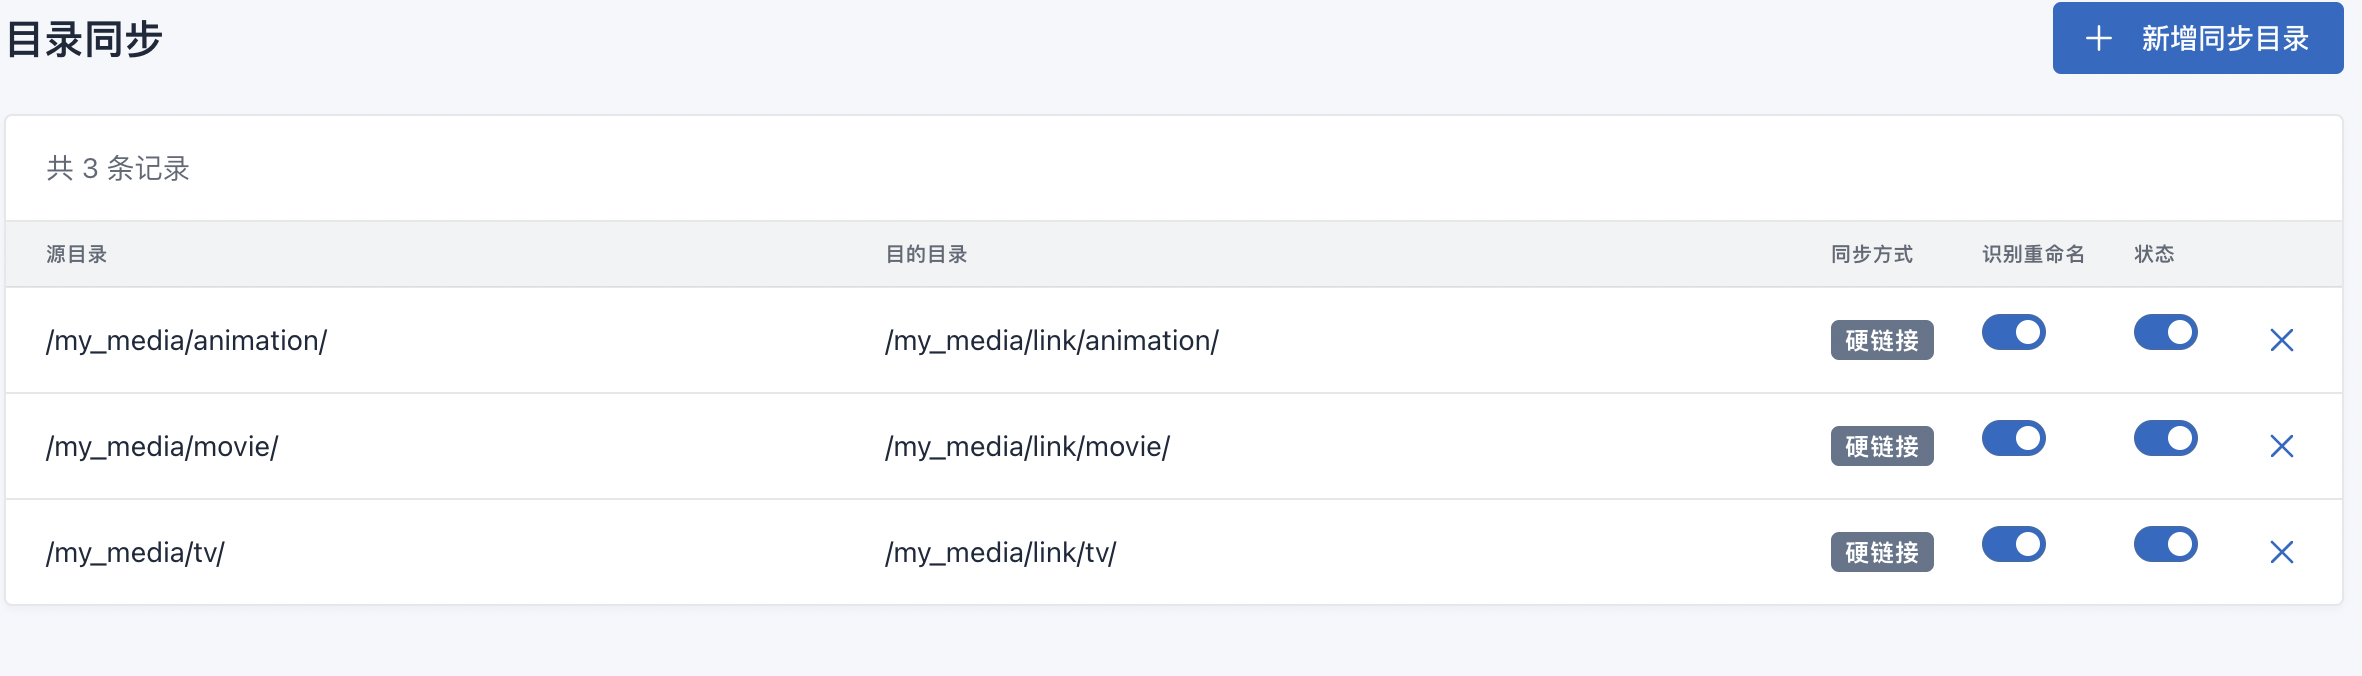Screen dimensions: 2362x676
Task: Click the 硬链接 badge in movie row
Action: tap(1881, 446)
